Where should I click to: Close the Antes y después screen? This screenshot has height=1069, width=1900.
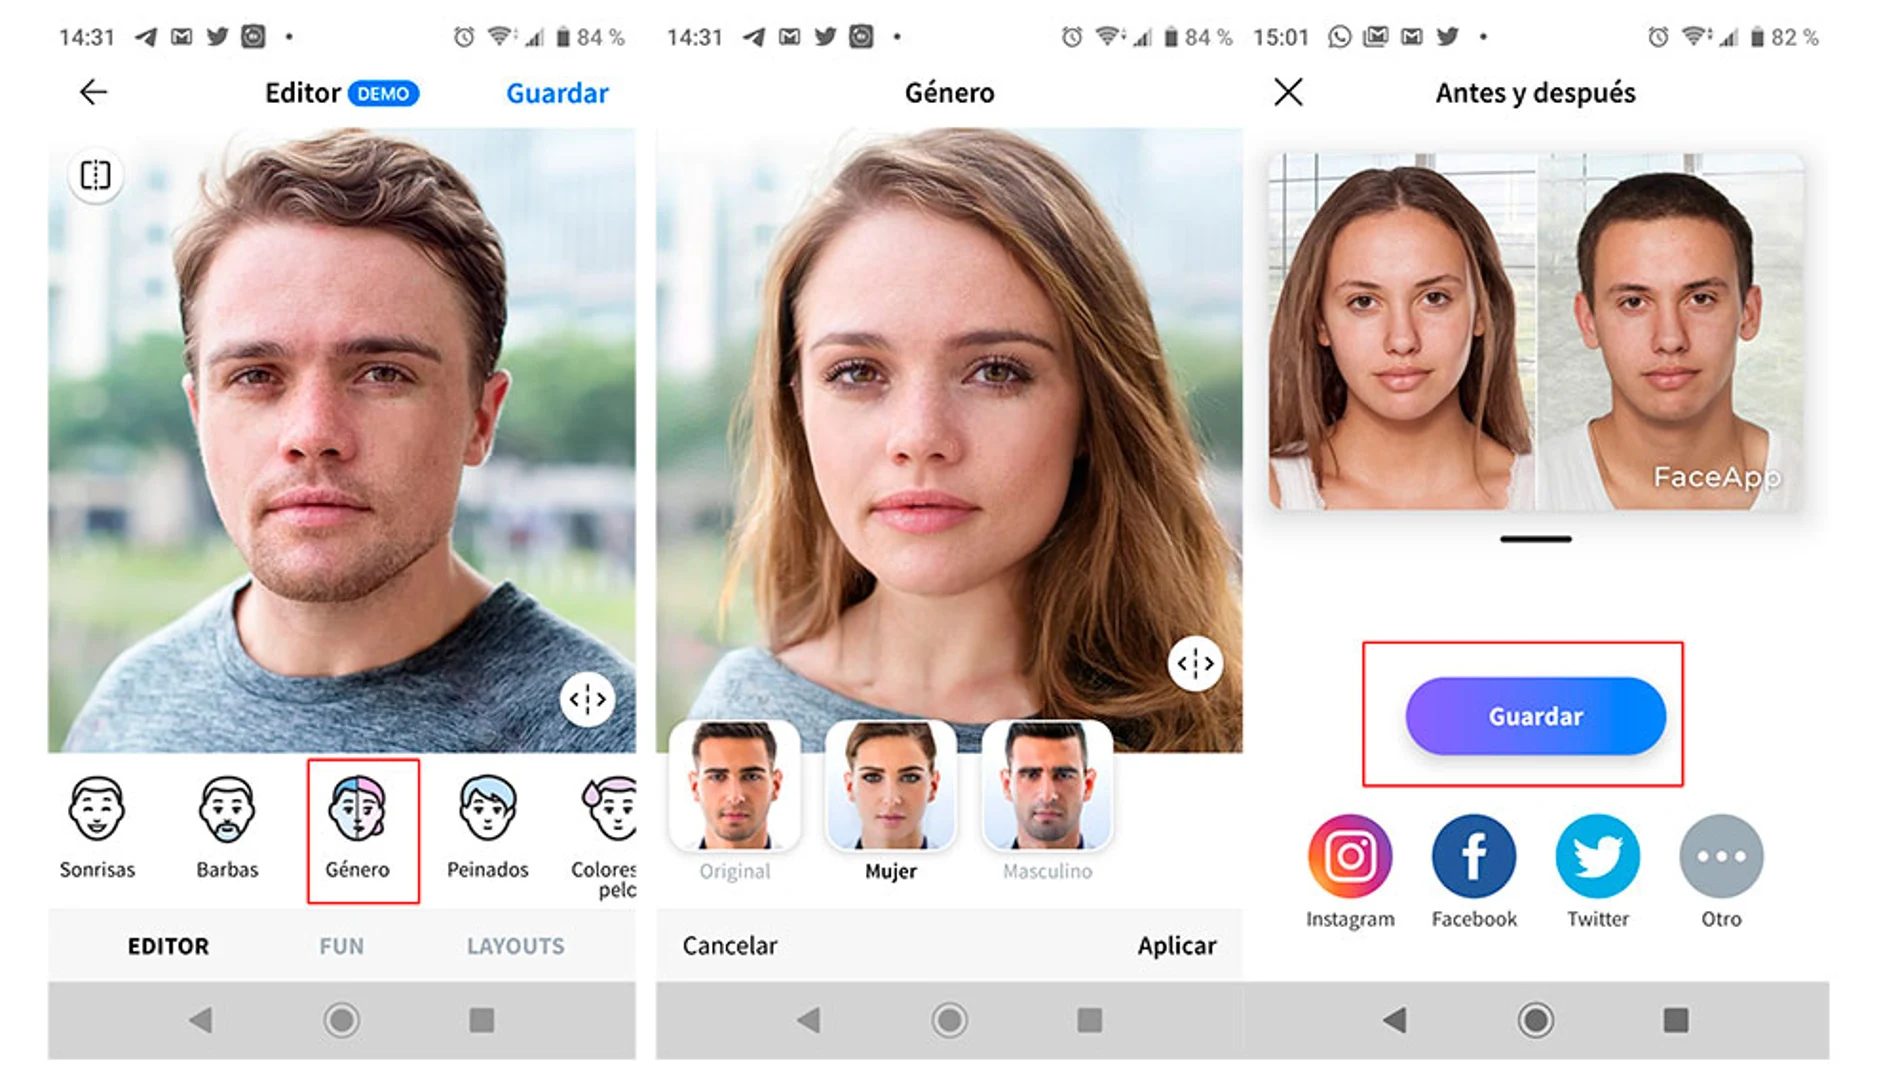(1288, 92)
